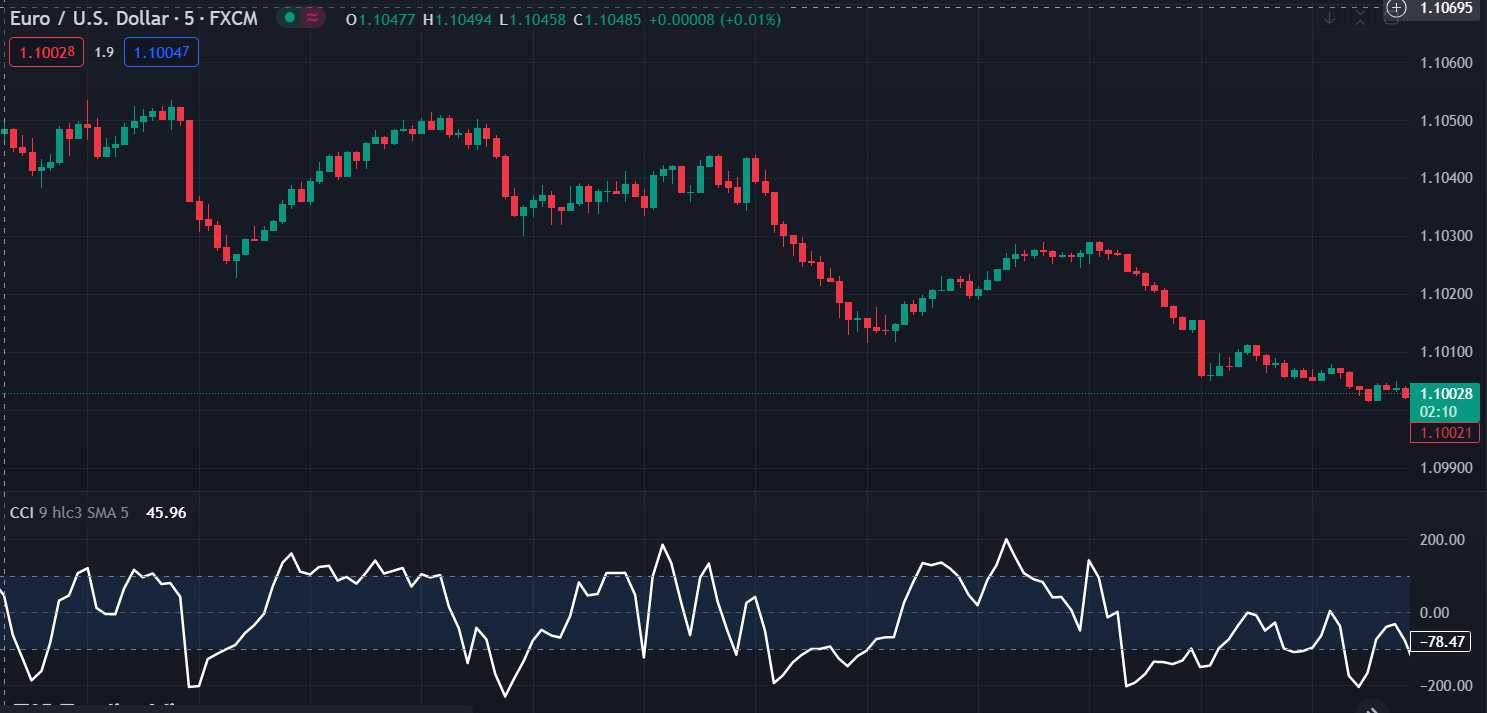
Task: Collapse the main chart pane
Action: 1360,18
